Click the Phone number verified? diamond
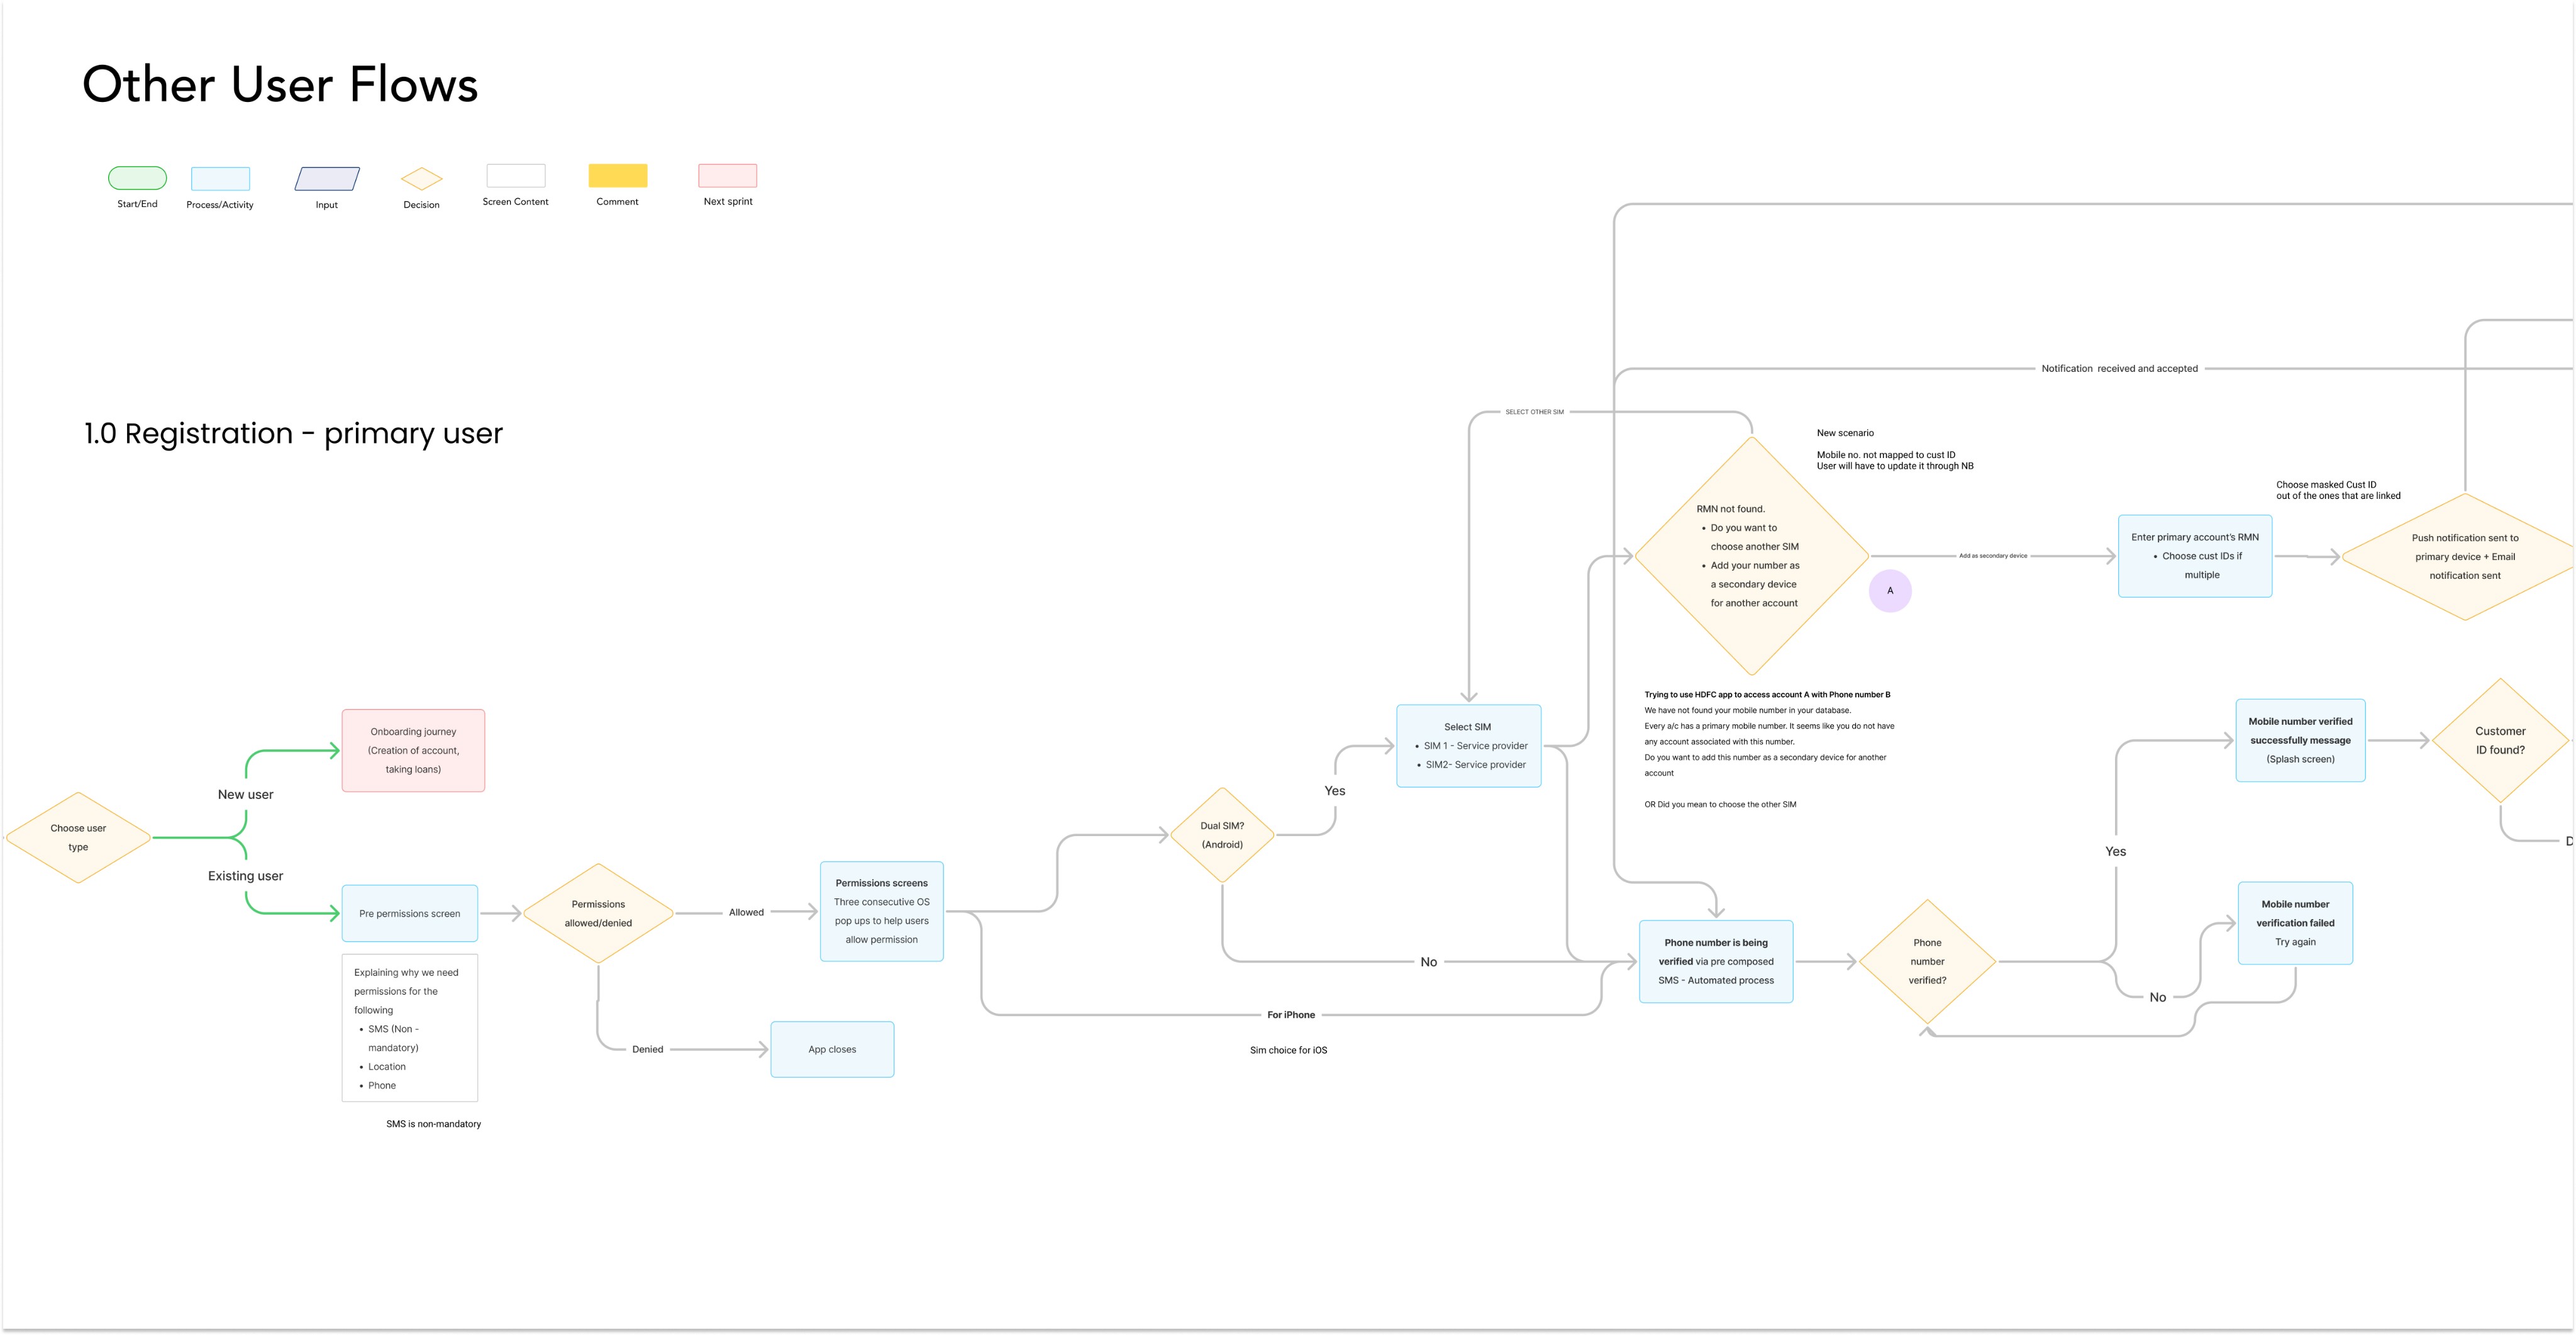2576x1335 pixels. pyautogui.click(x=1927, y=962)
